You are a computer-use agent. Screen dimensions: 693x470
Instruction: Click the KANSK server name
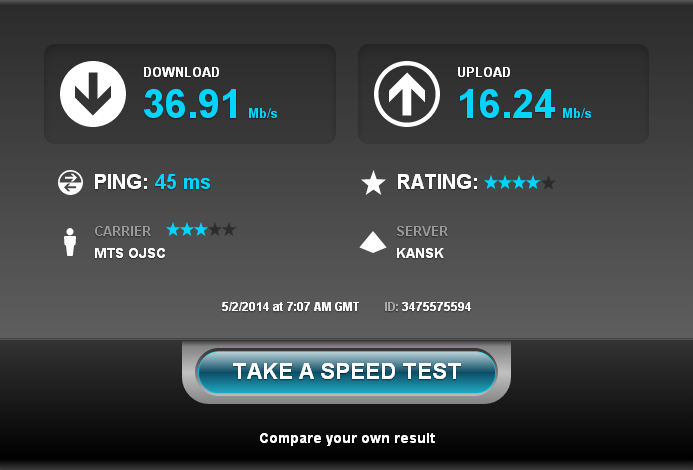420,253
